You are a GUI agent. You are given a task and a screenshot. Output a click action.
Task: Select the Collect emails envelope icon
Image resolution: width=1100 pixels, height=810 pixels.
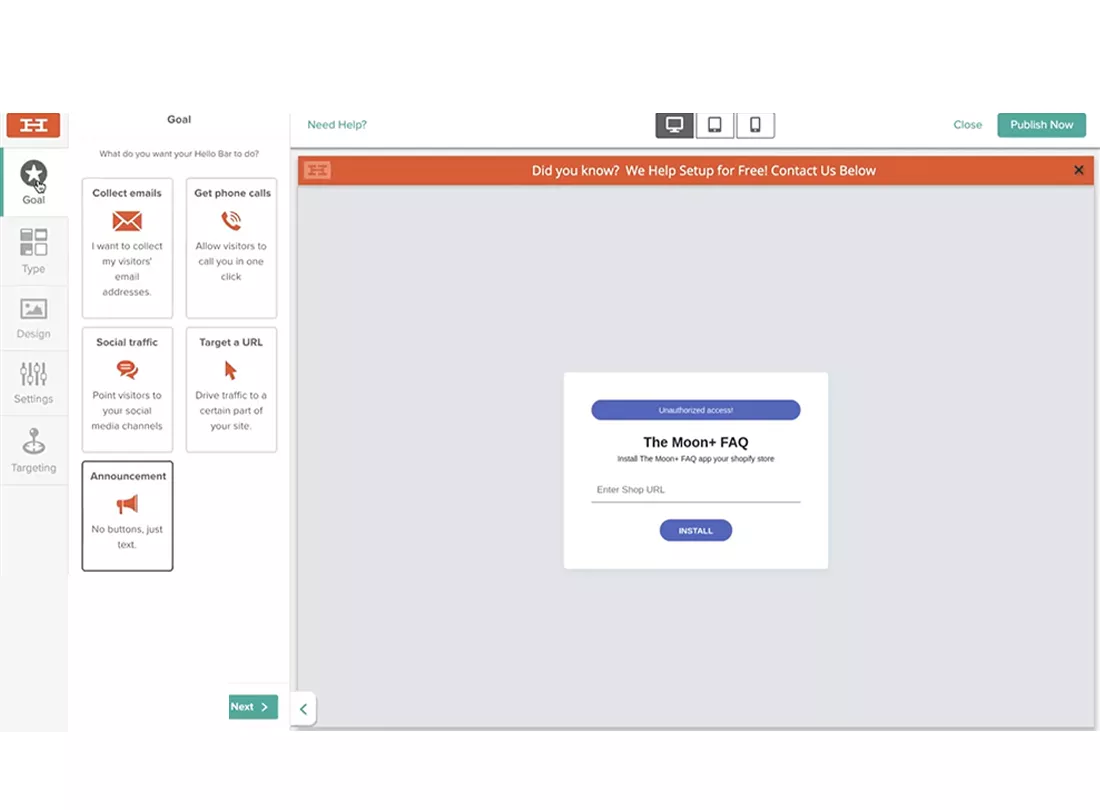127,222
